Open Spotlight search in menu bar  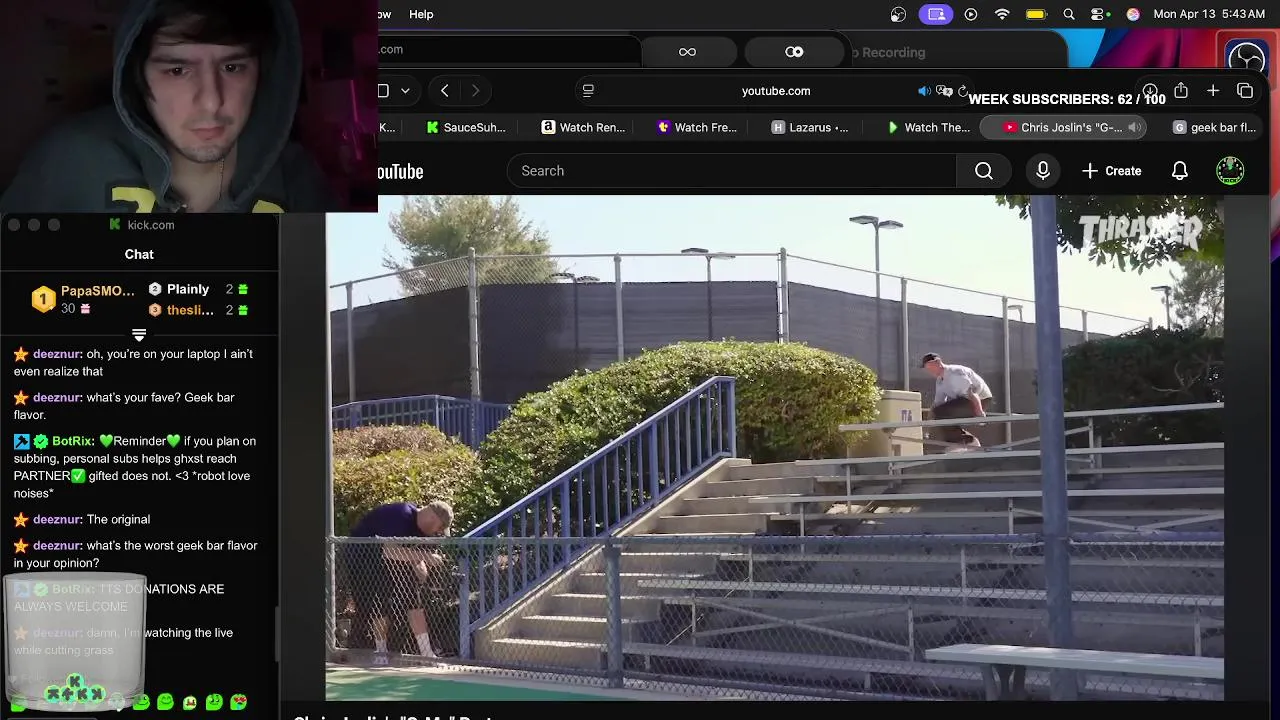(1069, 14)
